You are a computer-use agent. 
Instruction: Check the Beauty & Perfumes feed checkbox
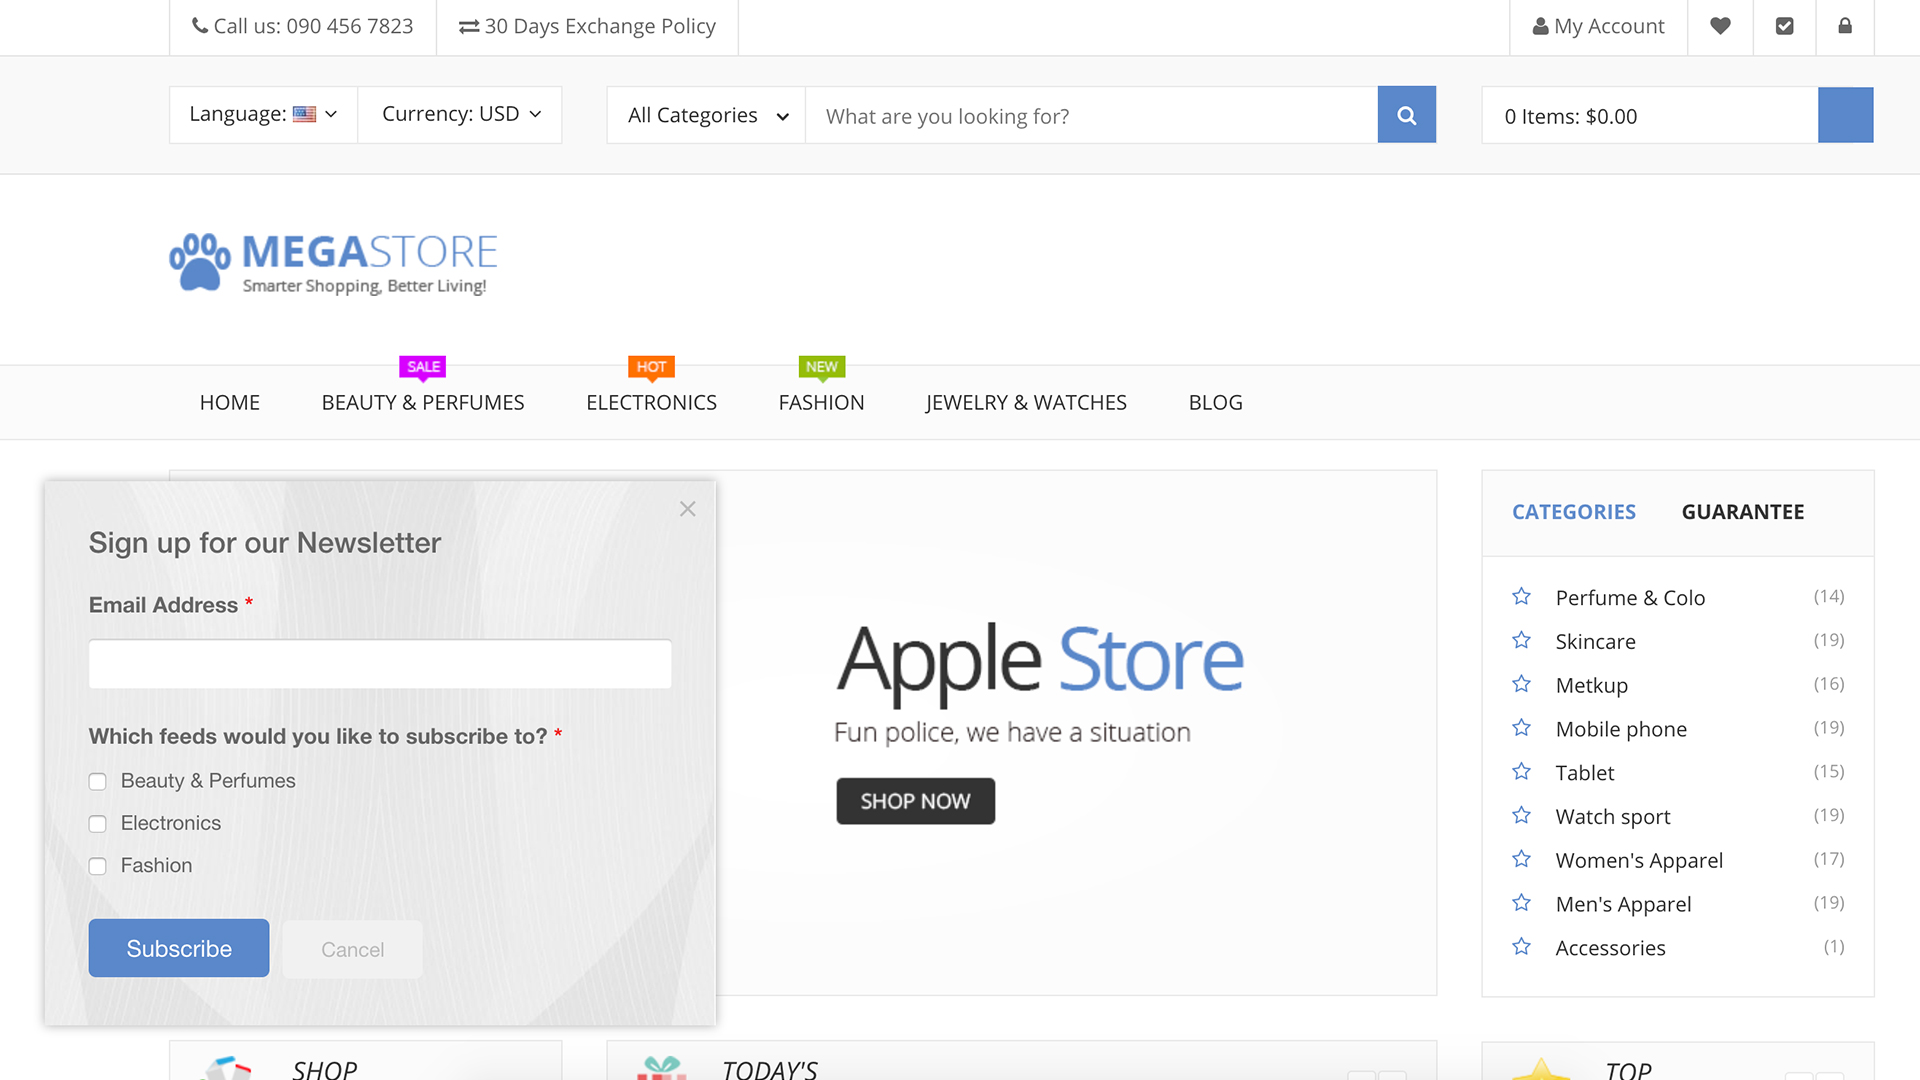97,782
